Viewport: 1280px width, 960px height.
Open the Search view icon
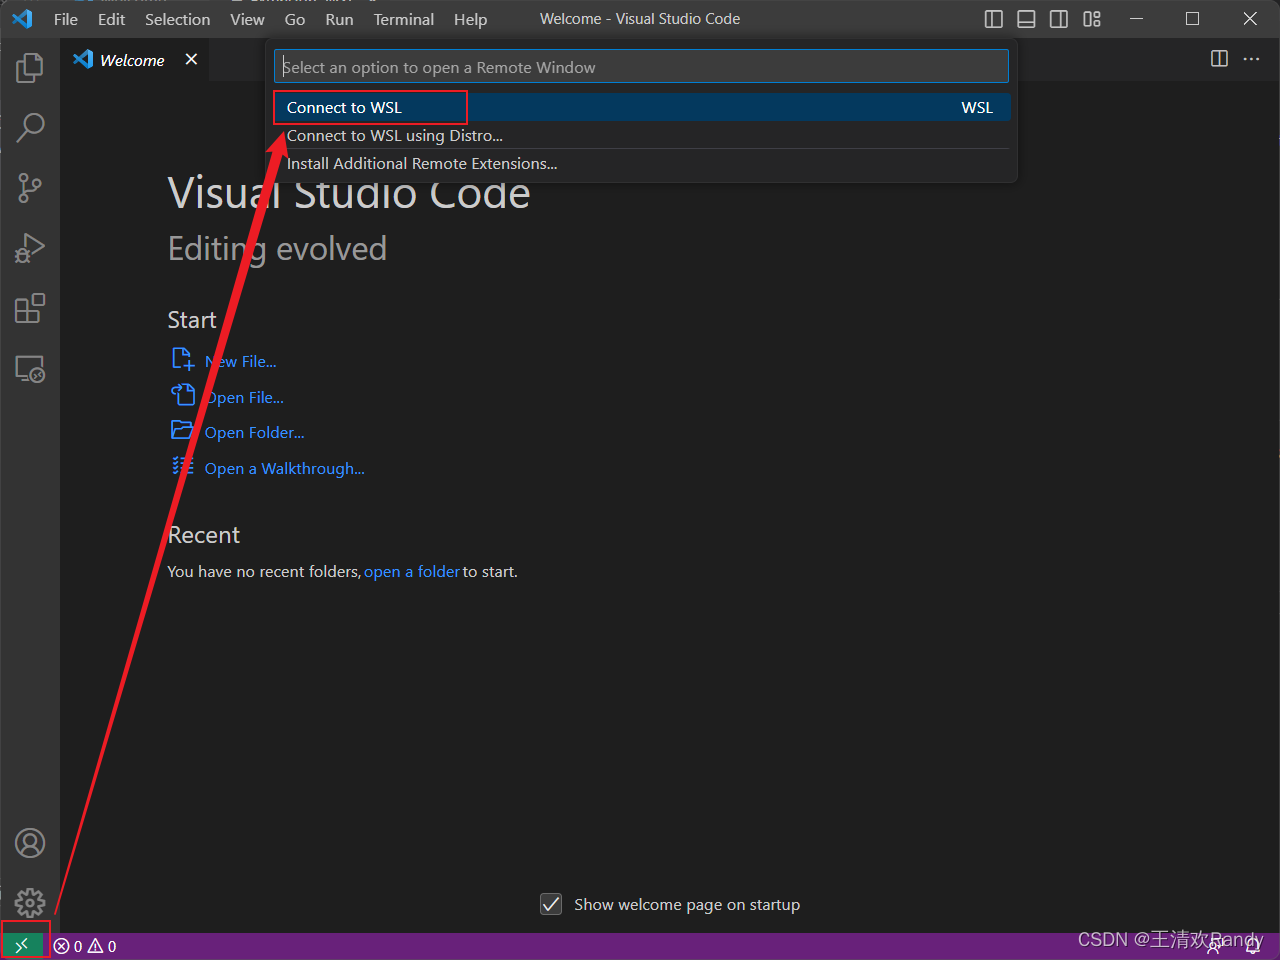click(x=30, y=127)
